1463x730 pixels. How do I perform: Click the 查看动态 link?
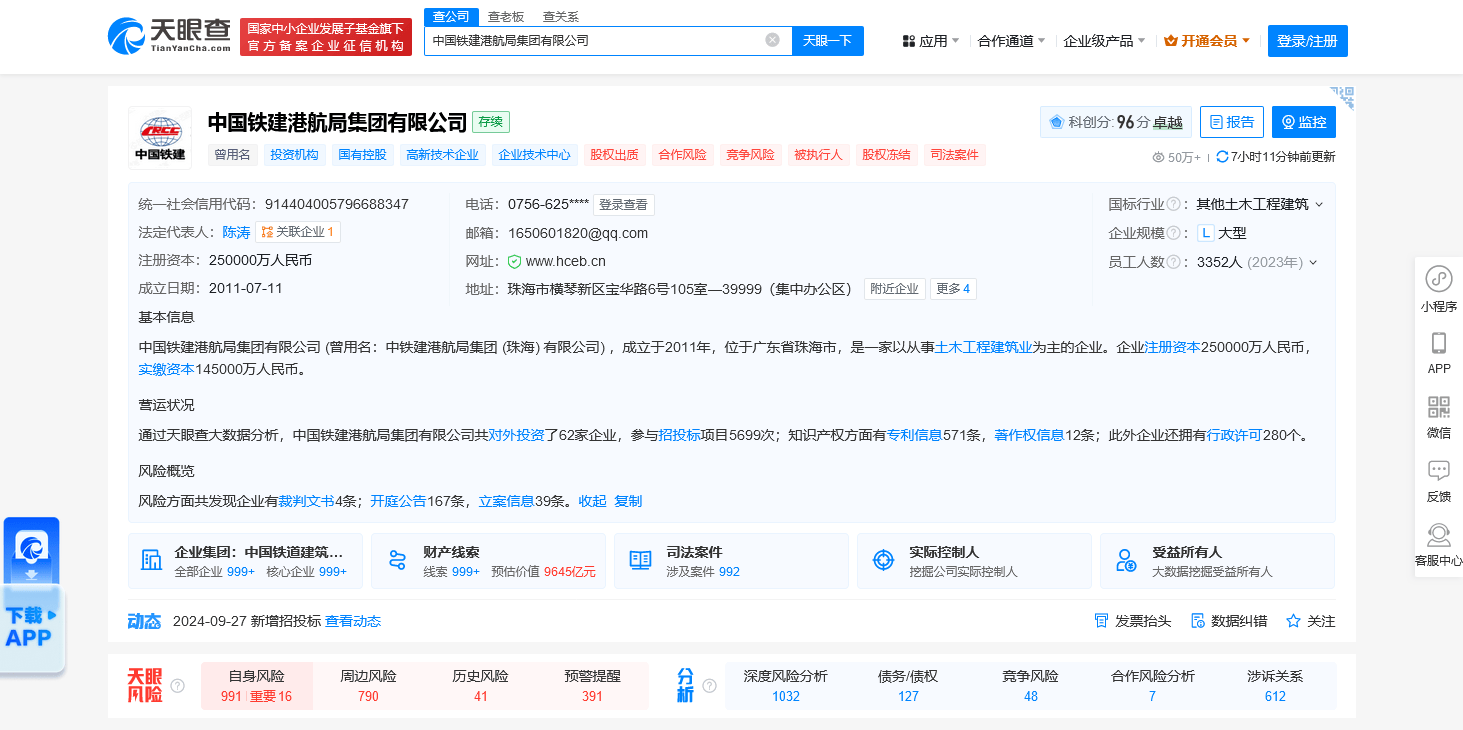click(x=353, y=621)
